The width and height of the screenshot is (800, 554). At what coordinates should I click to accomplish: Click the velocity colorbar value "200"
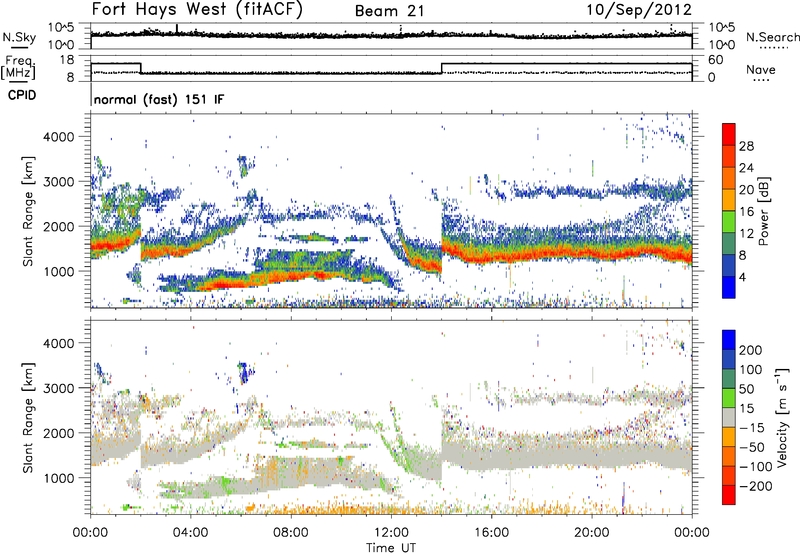751,350
